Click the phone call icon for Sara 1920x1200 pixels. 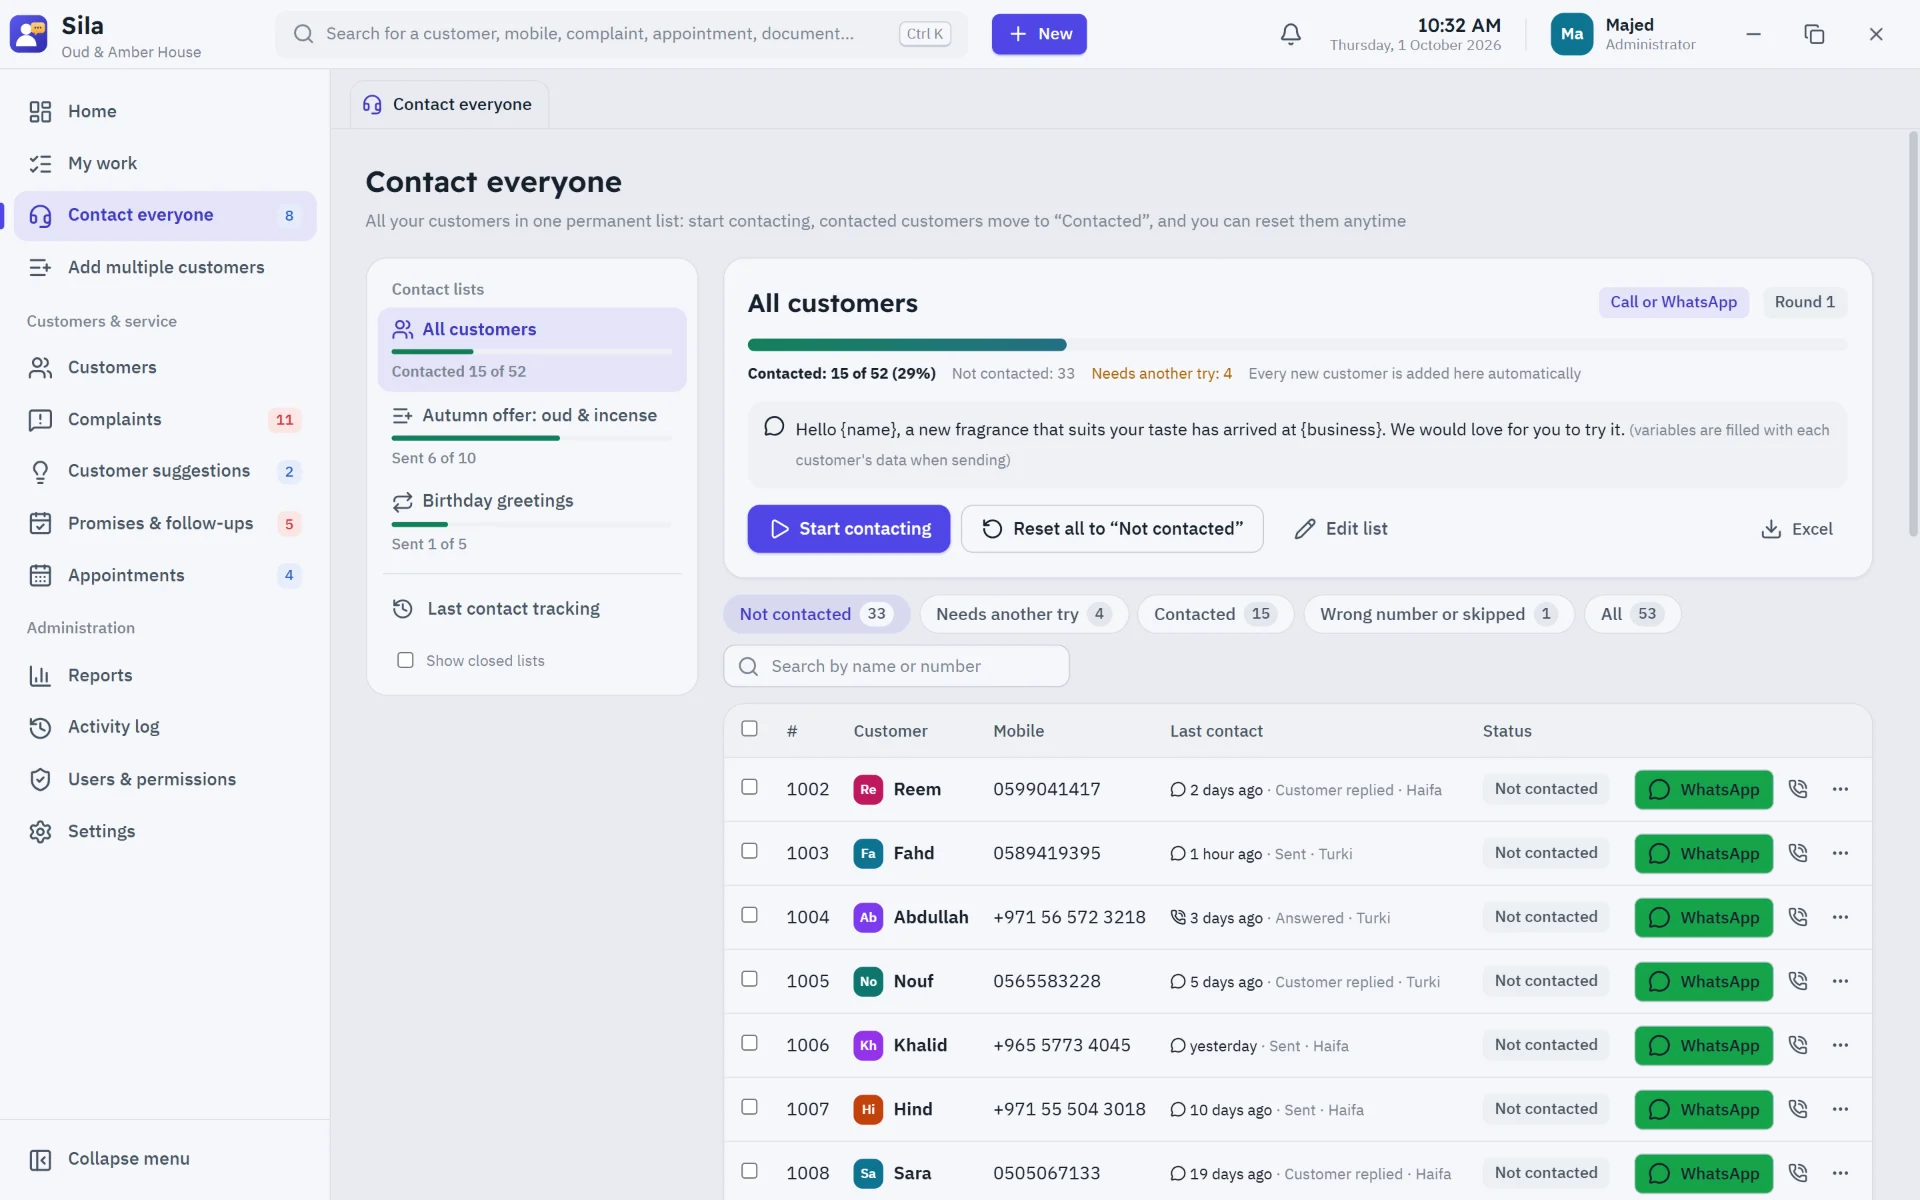[x=1798, y=1173]
